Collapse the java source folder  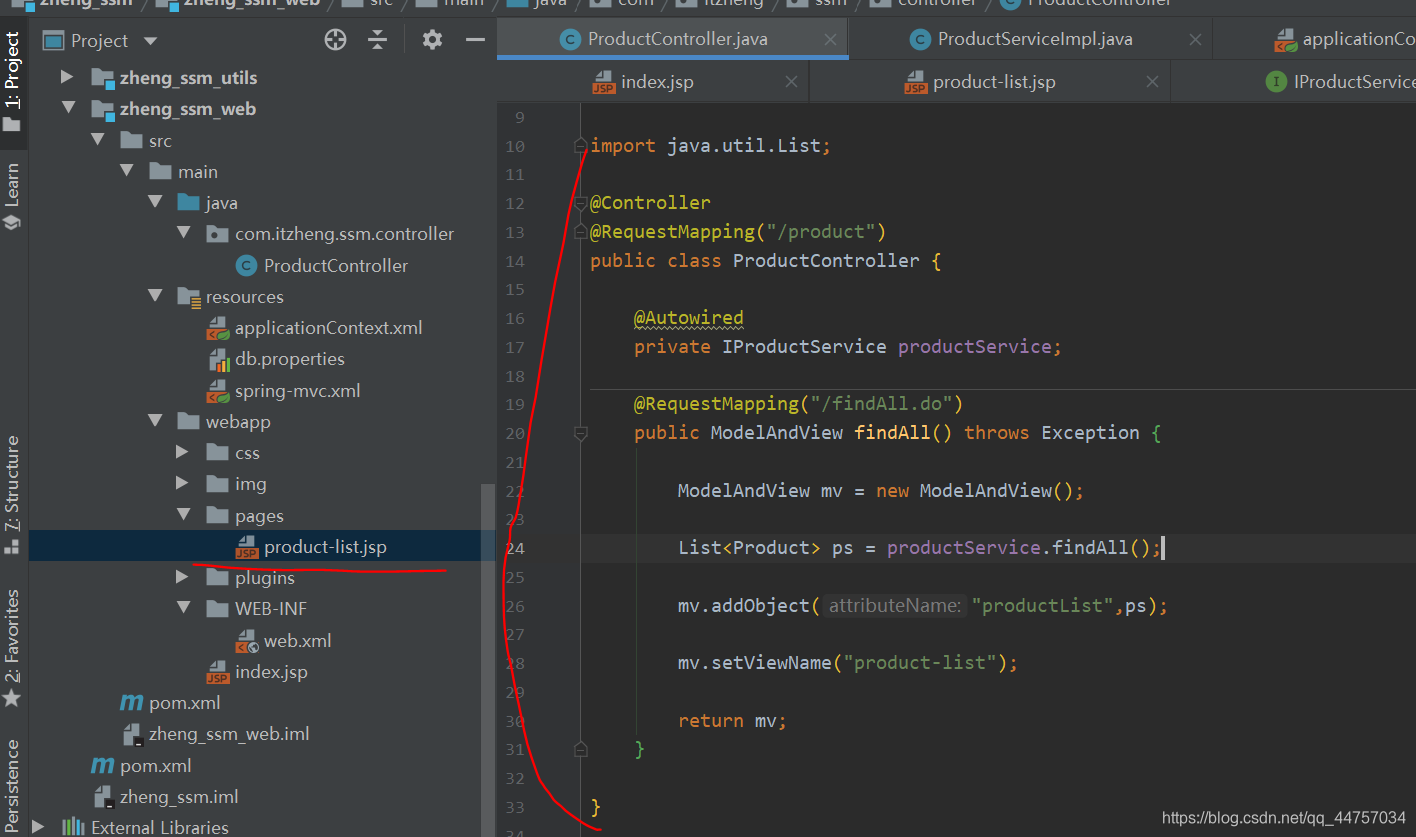[x=155, y=202]
